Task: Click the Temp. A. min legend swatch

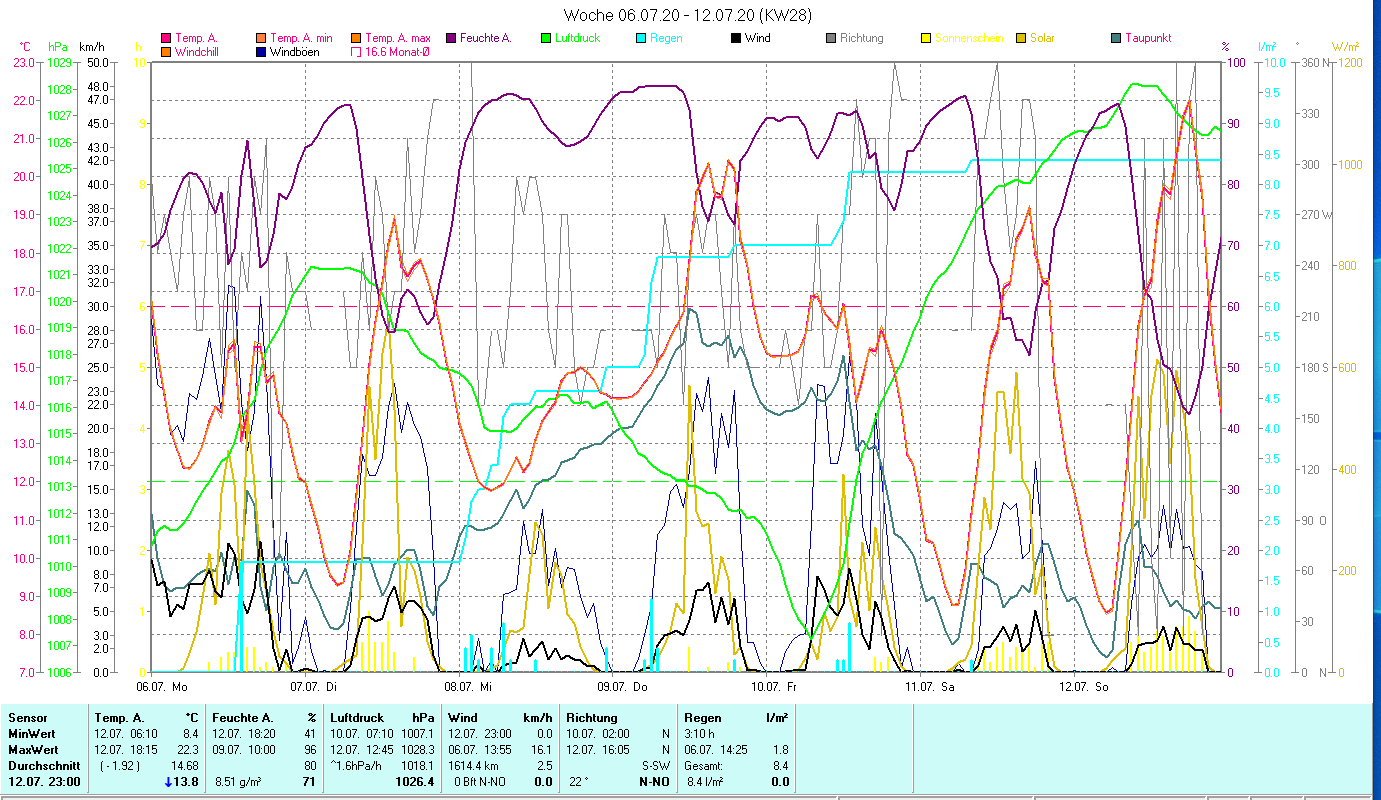Action: pos(260,38)
